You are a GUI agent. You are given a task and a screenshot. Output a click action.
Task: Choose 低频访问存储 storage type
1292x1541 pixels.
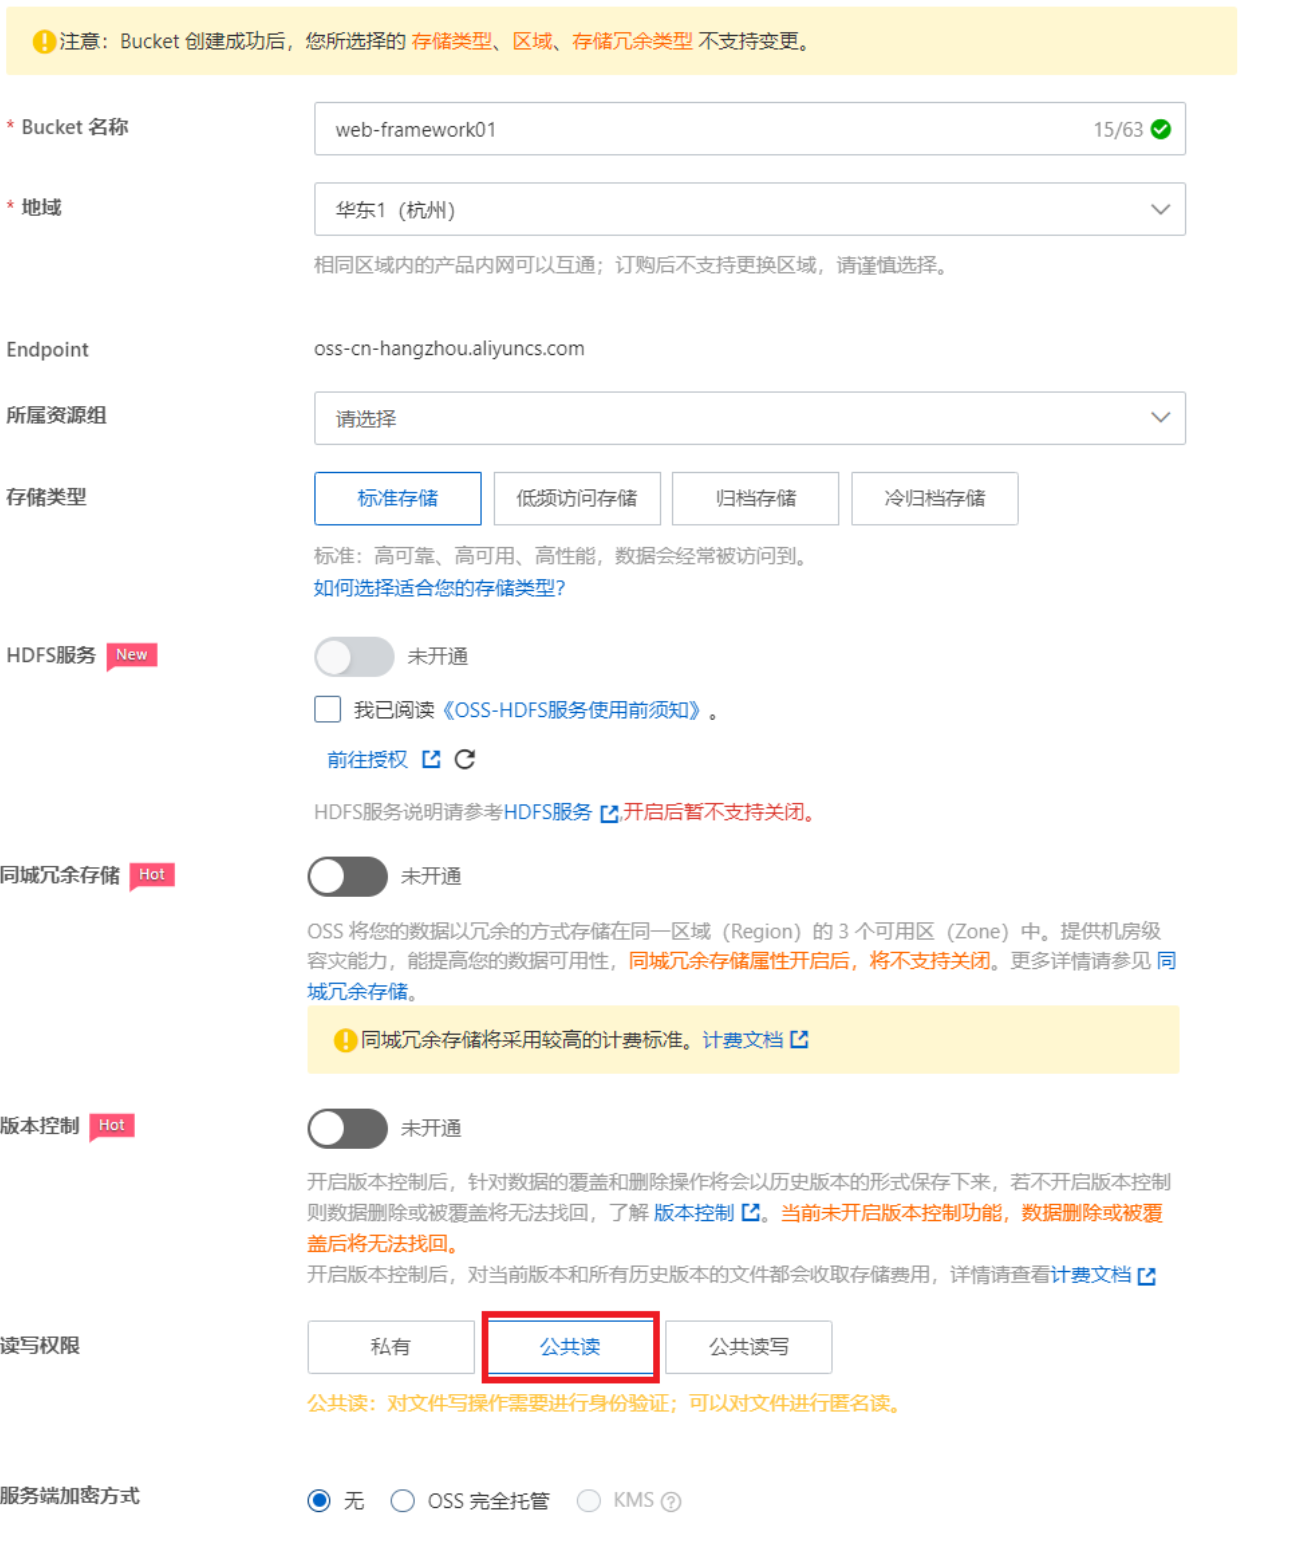pyautogui.click(x=577, y=498)
